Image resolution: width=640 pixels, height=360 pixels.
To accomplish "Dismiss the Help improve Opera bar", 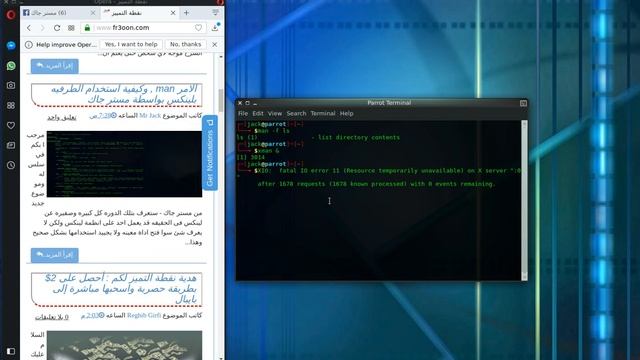I will click(x=215, y=44).
